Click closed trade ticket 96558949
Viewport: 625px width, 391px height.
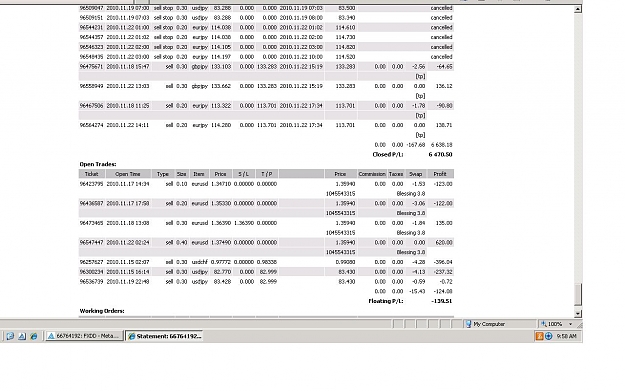pyautogui.click(x=92, y=86)
